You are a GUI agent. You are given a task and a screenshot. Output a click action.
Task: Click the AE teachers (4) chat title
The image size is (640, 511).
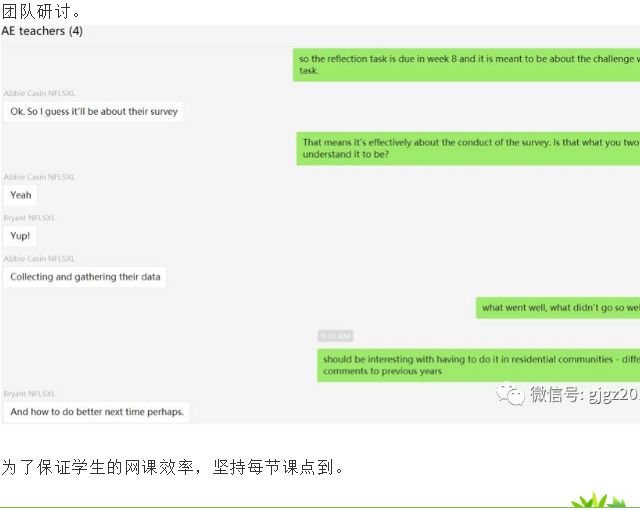pyautogui.click(x=42, y=31)
